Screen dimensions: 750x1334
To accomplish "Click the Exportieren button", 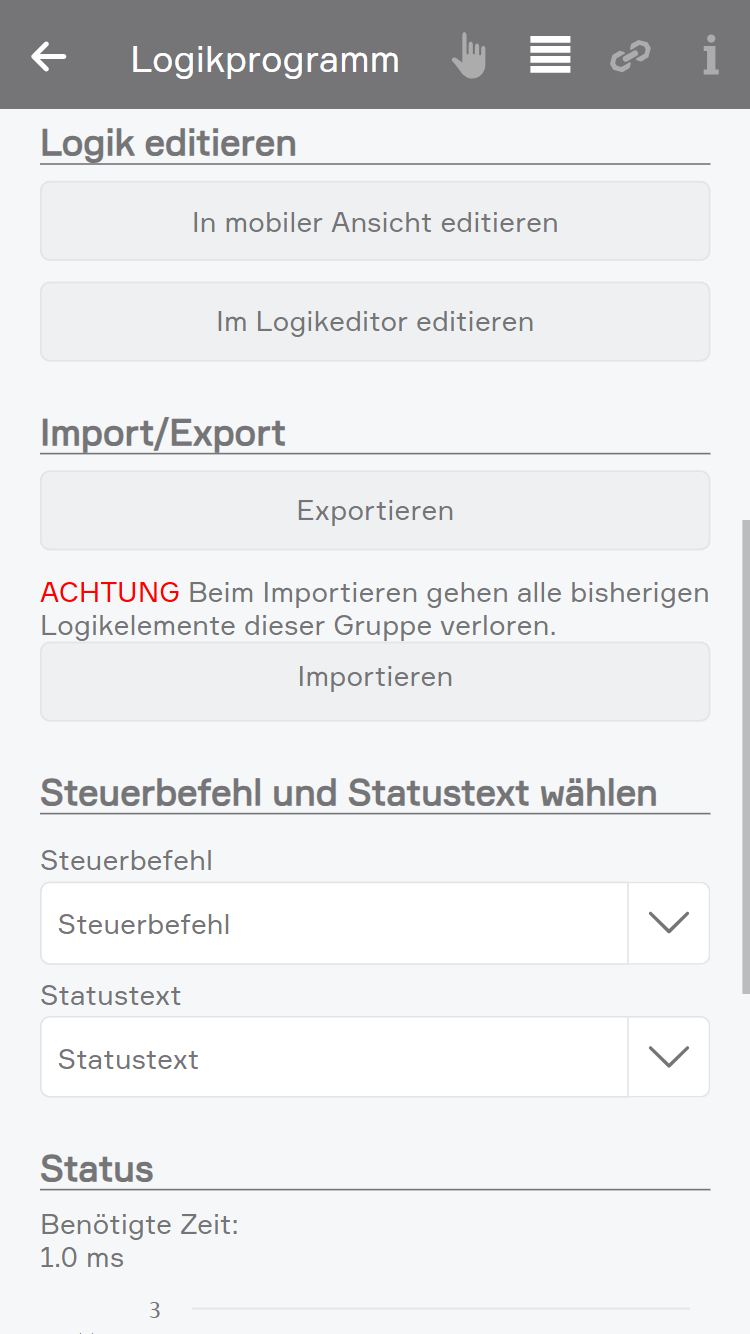I will 375,511.
